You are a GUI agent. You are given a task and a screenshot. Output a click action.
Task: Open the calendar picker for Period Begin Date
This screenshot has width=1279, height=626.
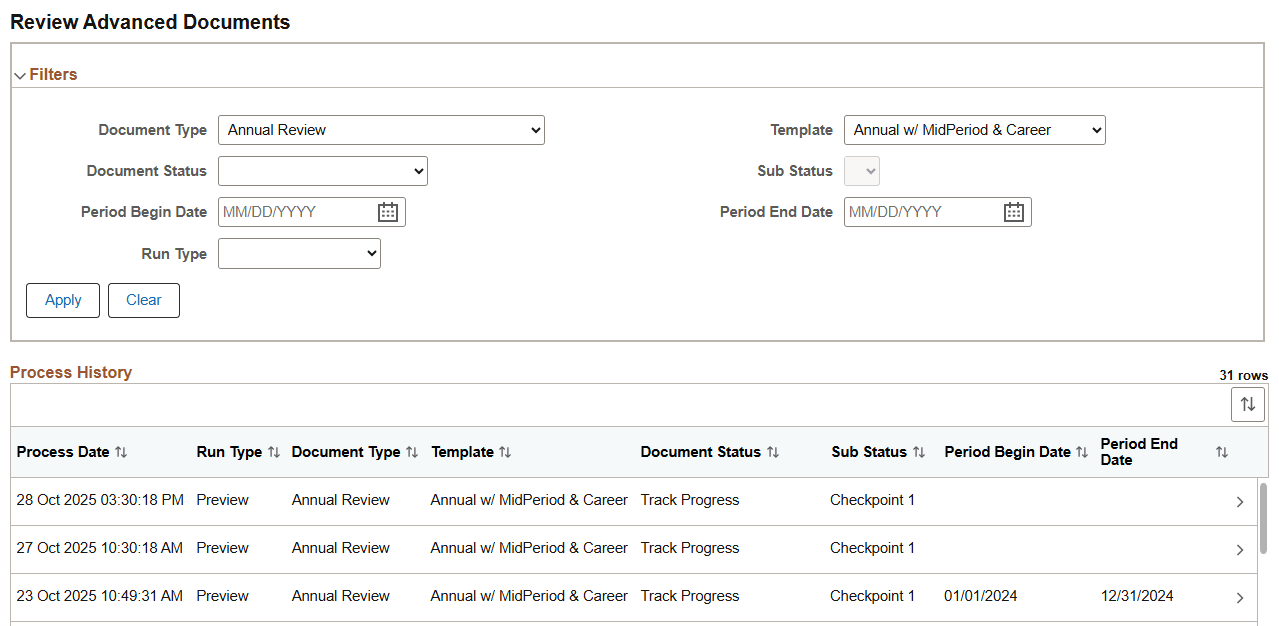click(388, 211)
